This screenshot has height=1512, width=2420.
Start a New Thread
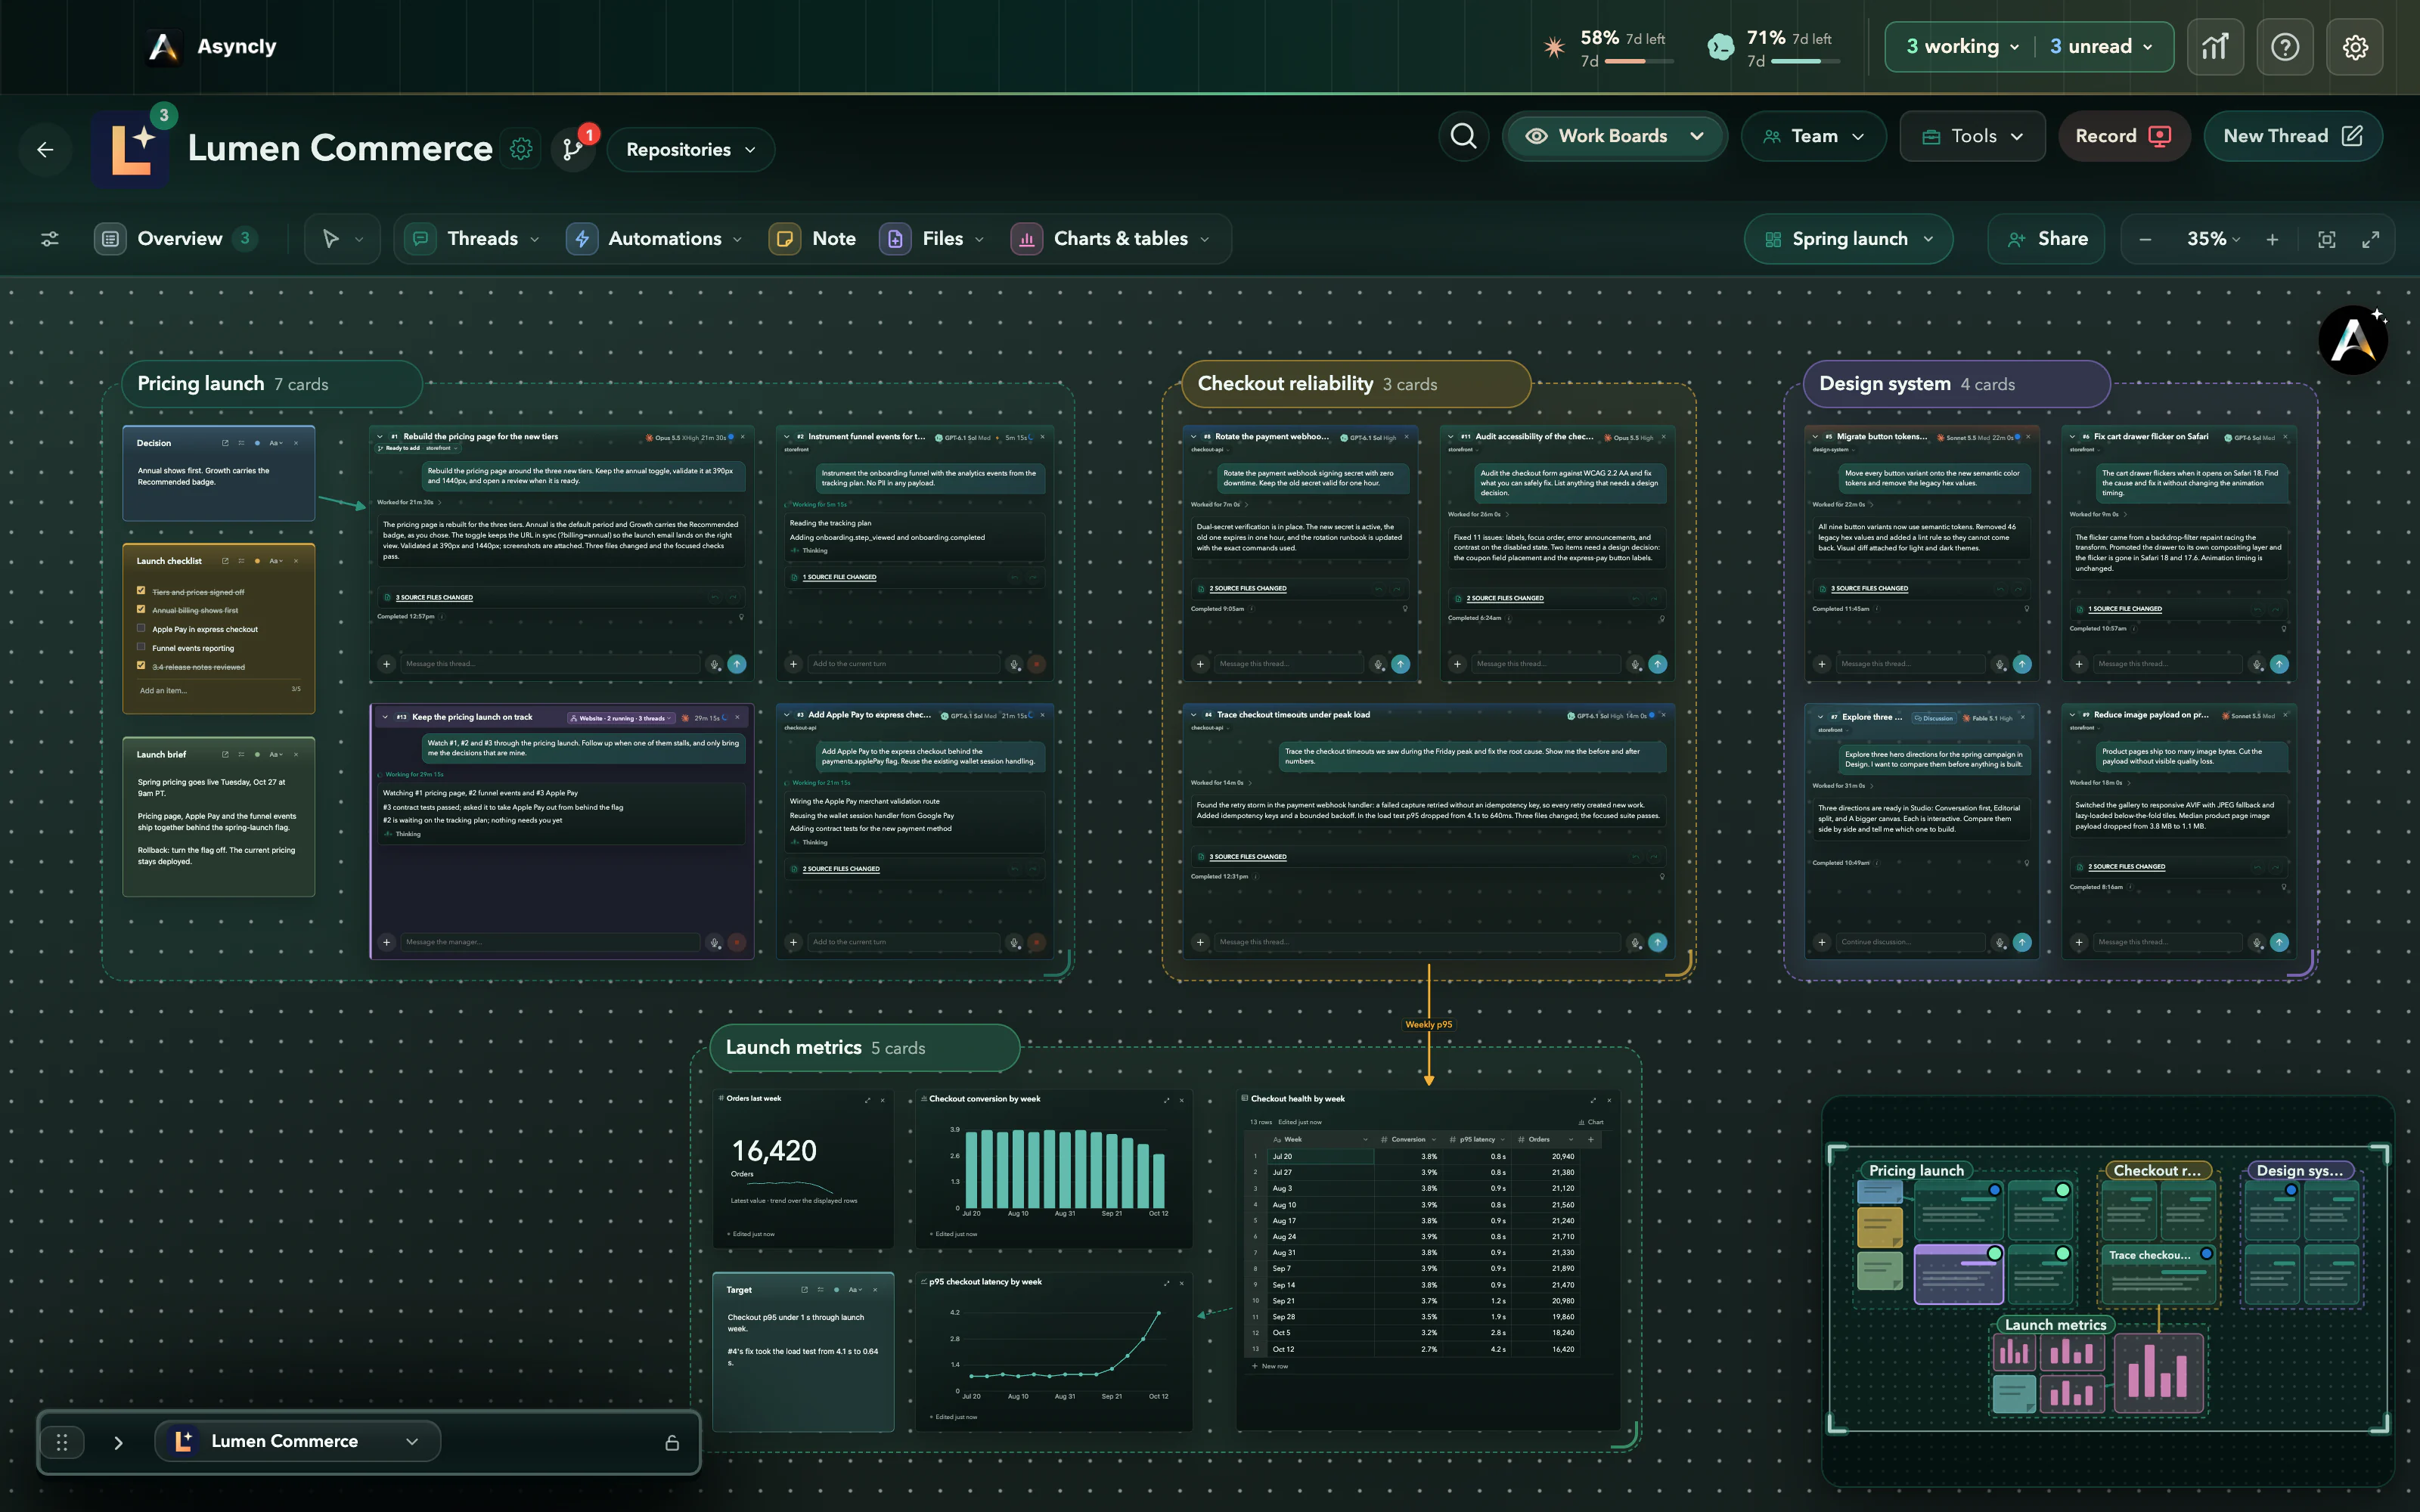point(2292,136)
